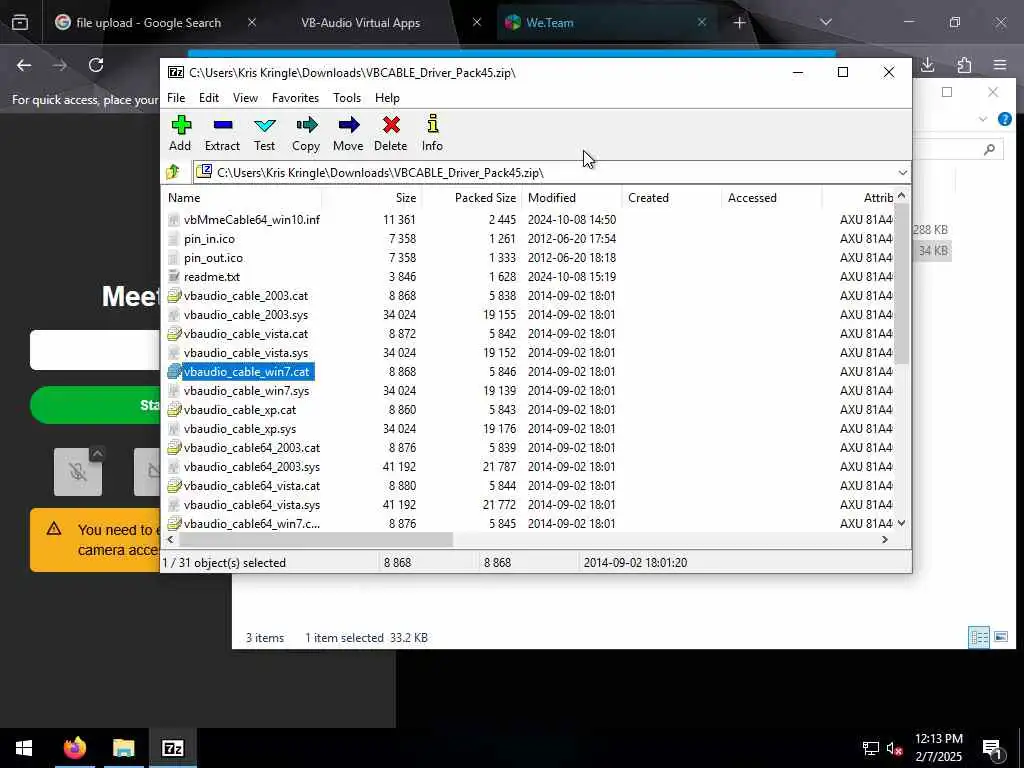Click the red Delete toolbar icon
The width and height of the screenshot is (1024, 768).
tap(391, 133)
